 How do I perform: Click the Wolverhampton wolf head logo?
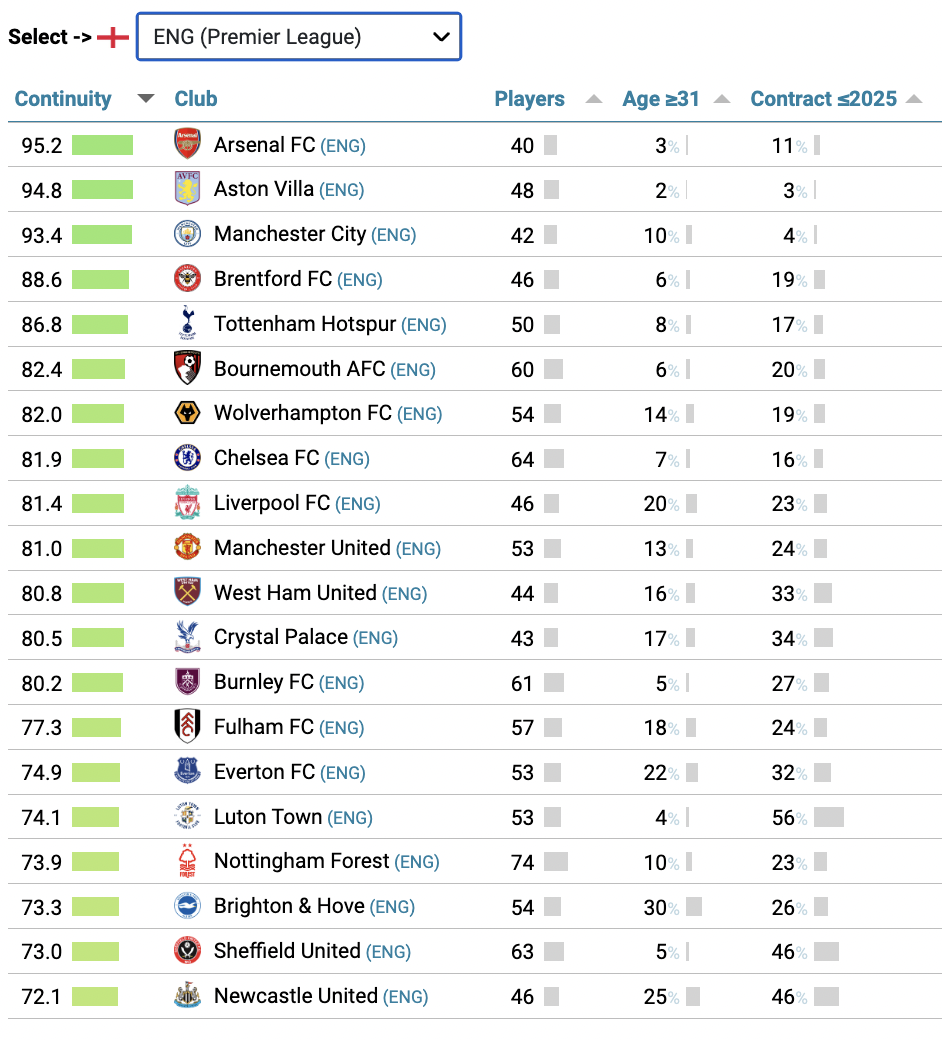tap(188, 413)
